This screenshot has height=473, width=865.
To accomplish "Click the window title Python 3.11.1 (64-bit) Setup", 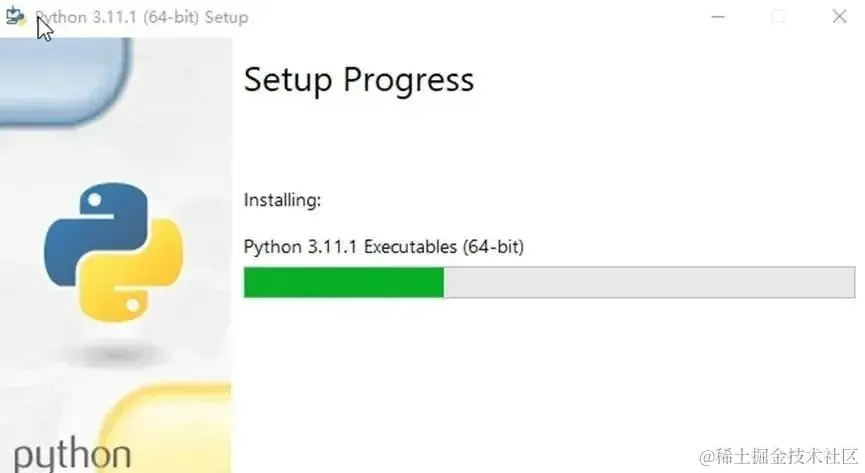I will (x=142, y=17).
